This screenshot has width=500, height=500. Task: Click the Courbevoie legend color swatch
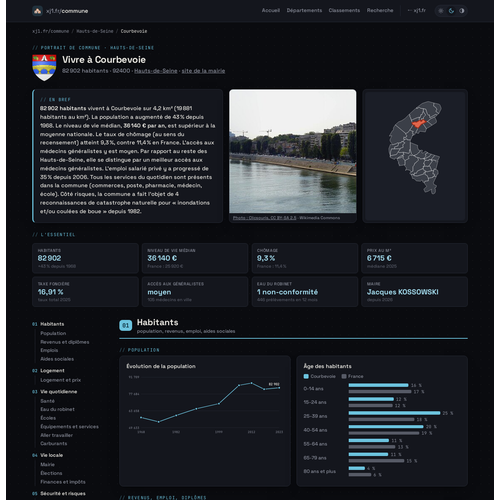(x=306, y=376)
